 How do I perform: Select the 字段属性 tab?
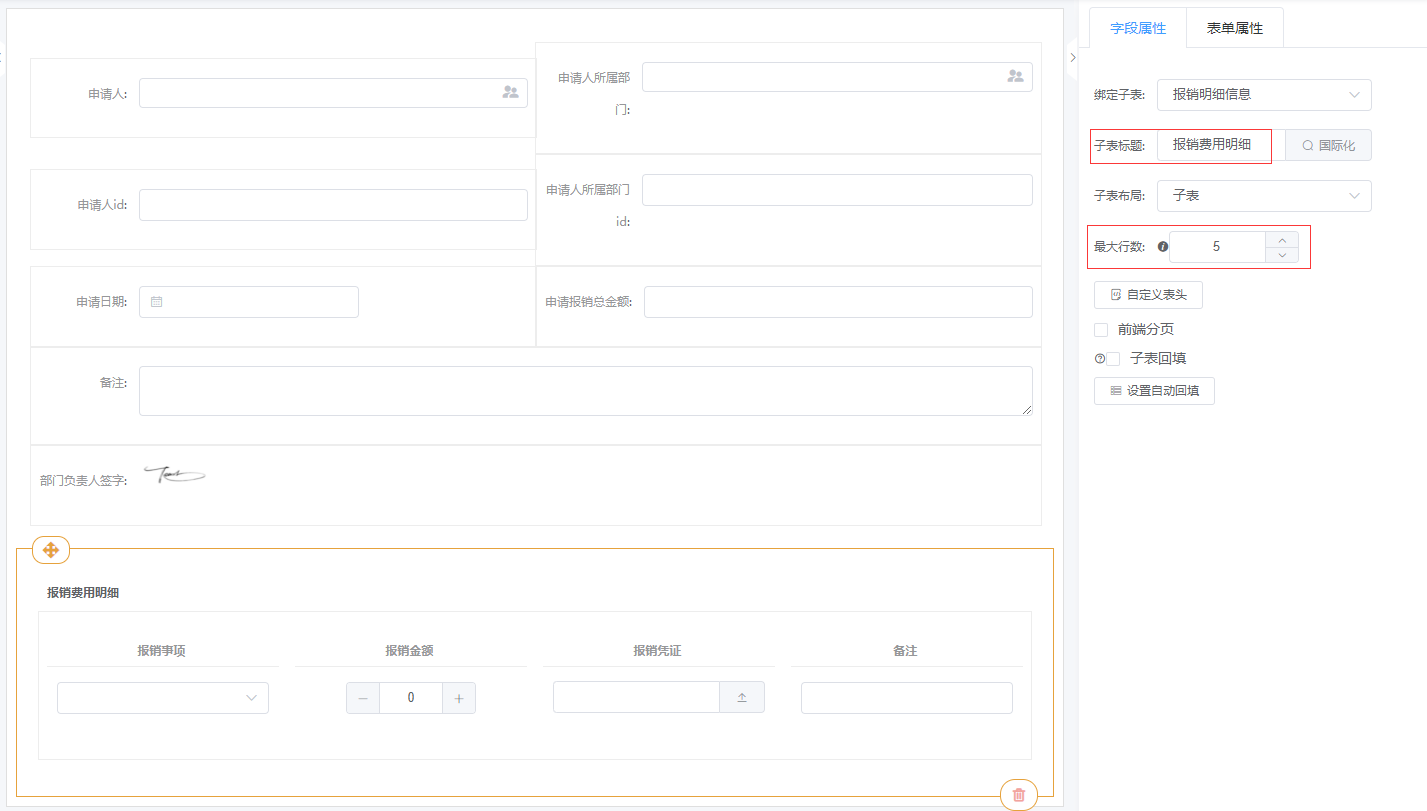click(1138, 28)
